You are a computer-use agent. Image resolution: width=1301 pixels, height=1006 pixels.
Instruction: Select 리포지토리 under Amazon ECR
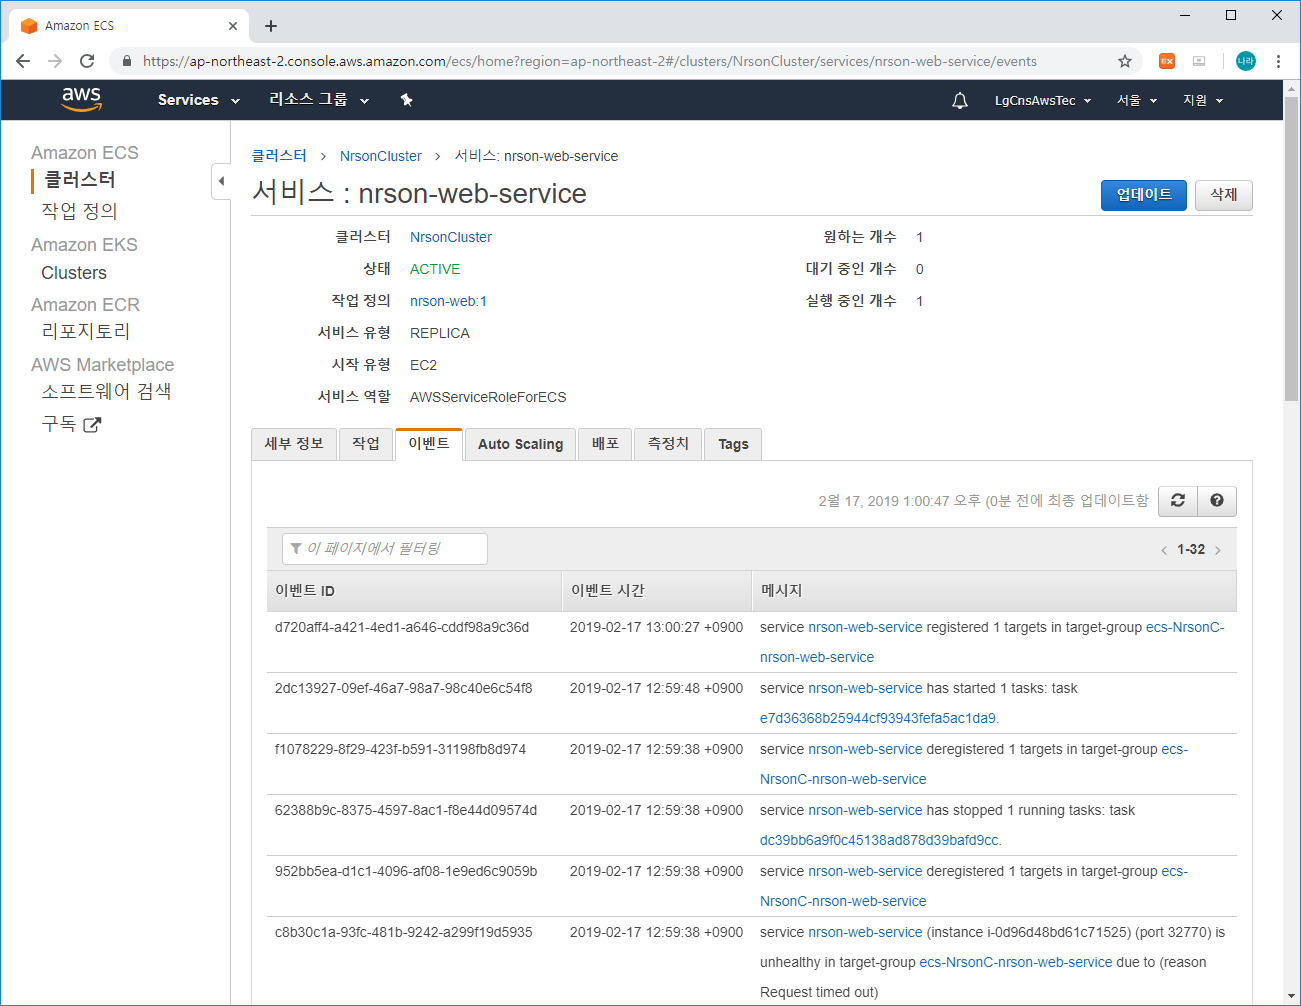86,331
